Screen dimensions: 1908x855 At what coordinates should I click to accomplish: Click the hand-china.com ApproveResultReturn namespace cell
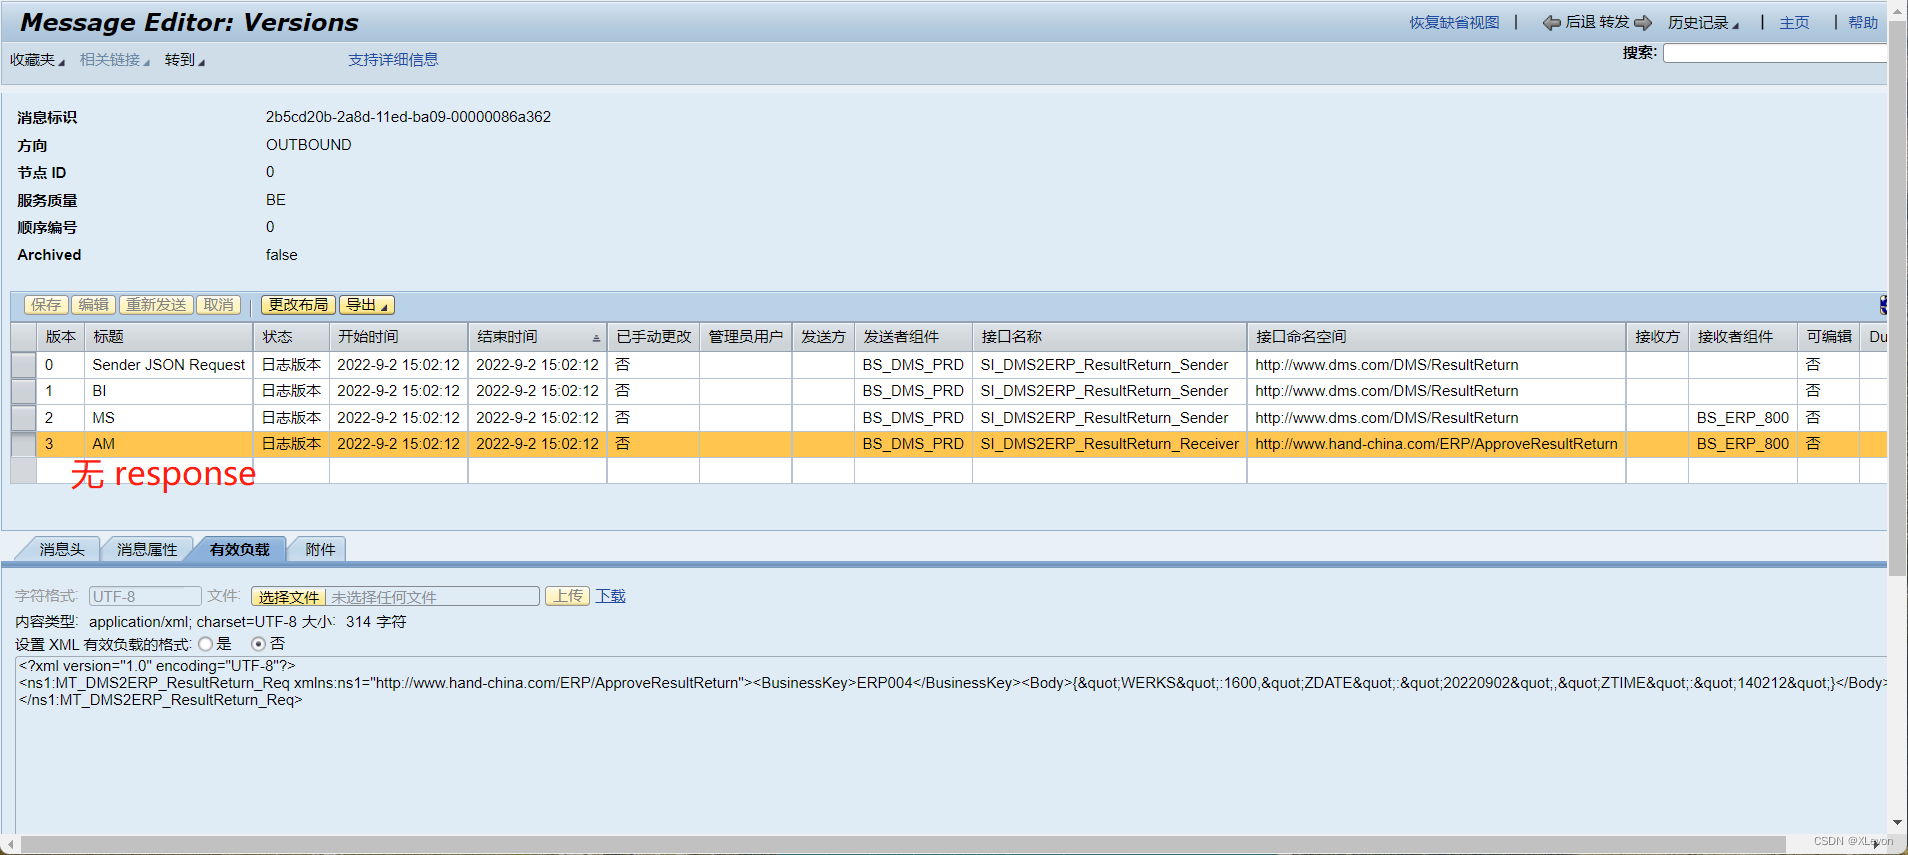(1436, 444)
